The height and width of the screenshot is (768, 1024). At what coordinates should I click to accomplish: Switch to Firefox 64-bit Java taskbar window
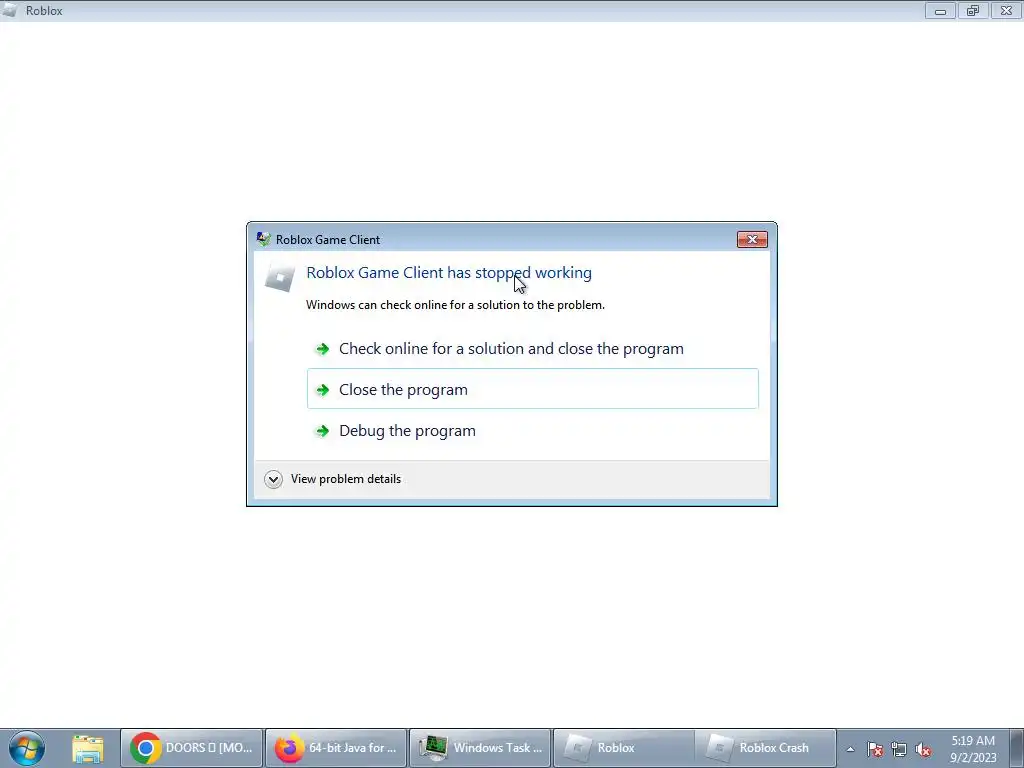tap(336, 748)
